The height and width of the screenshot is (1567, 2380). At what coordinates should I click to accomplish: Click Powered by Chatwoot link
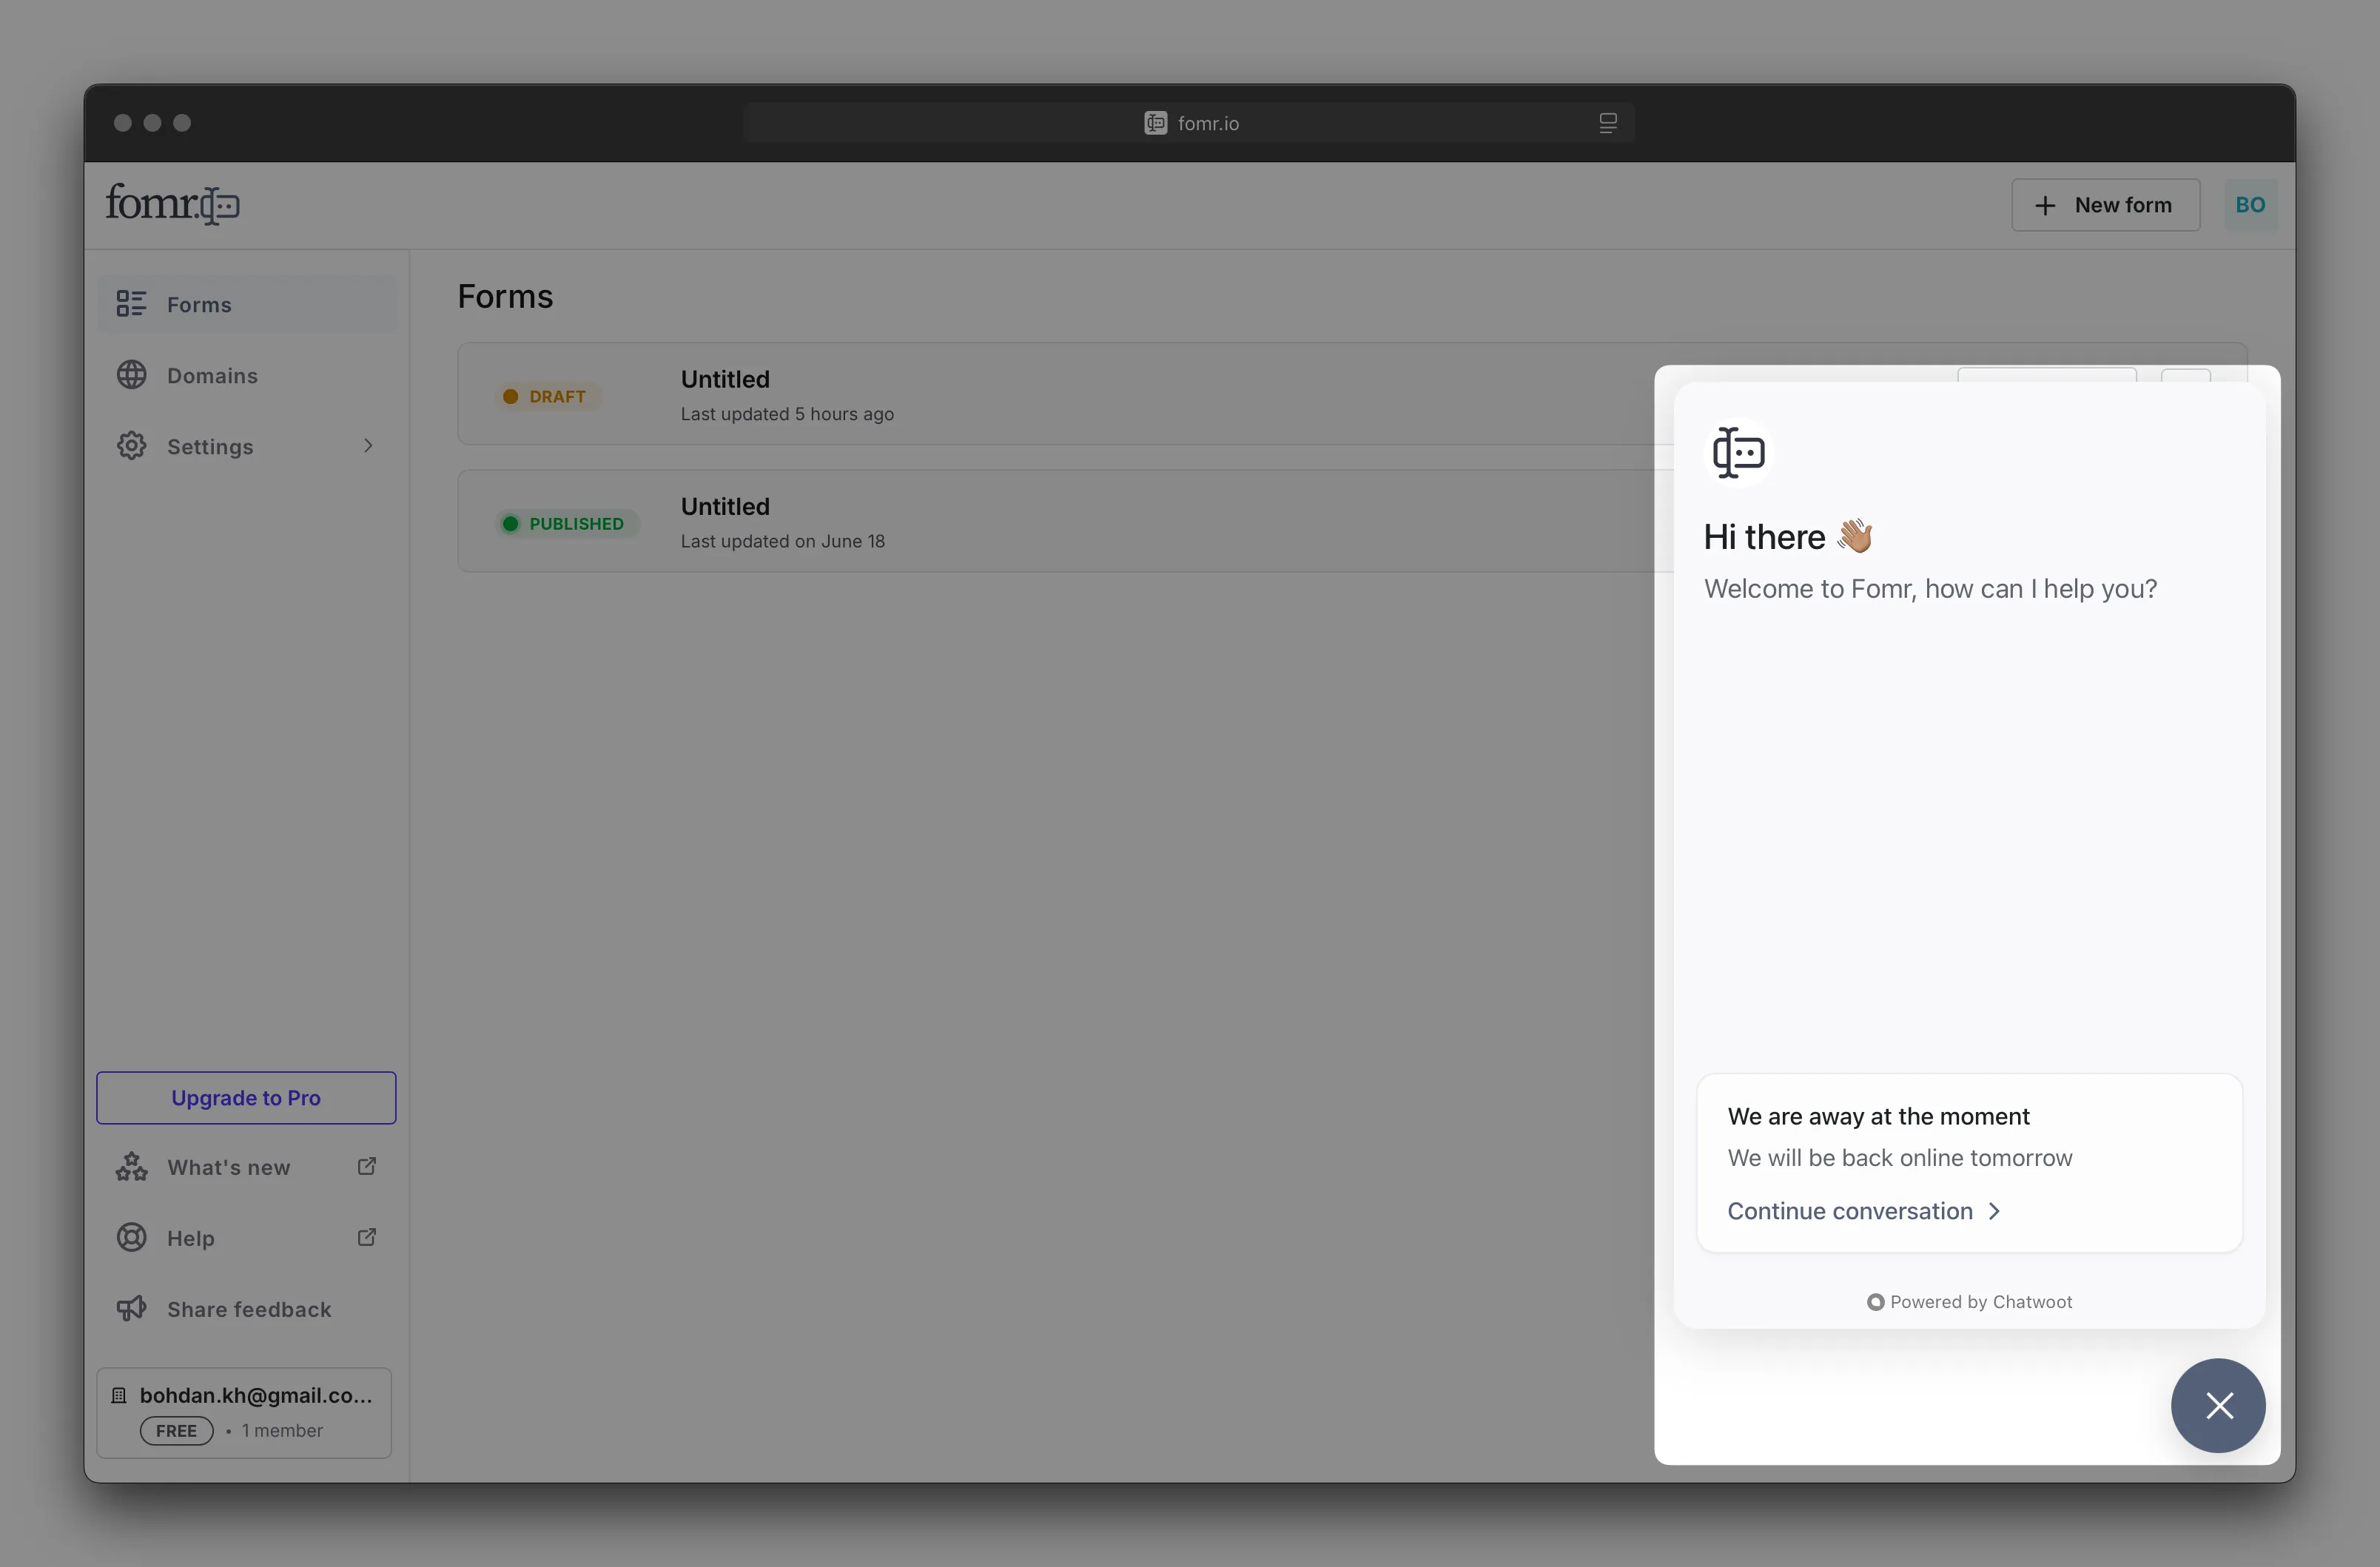click(1969, 1301)
